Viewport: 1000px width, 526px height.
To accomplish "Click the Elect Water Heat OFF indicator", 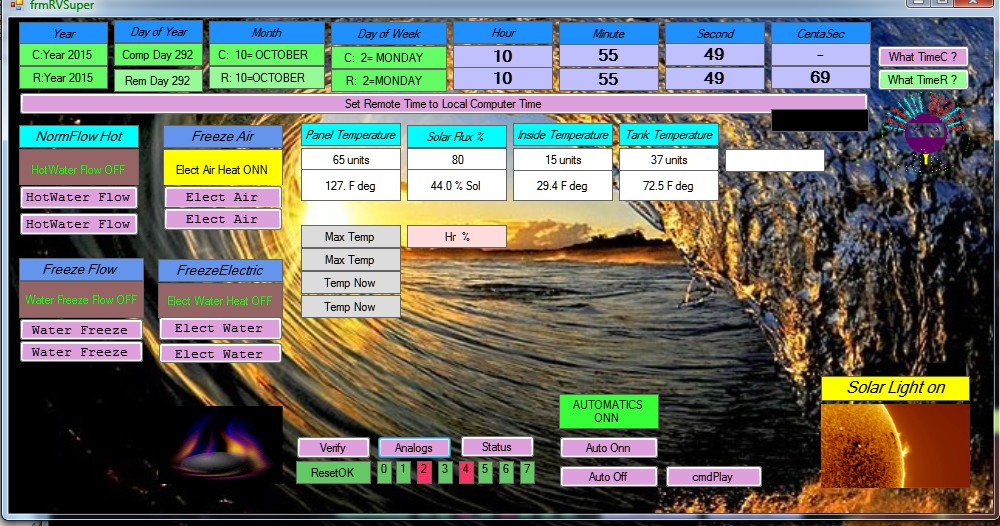I will tap(220, 300).
